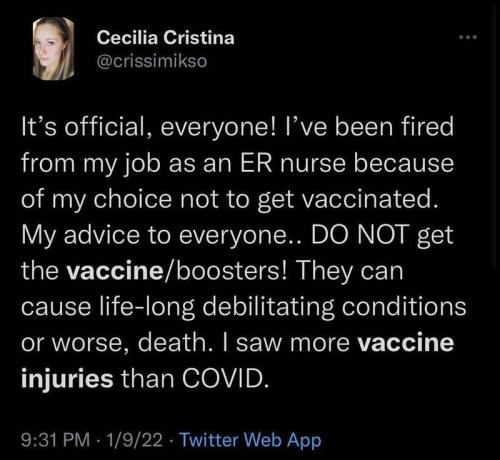Click the 9:31 PM timestamp
Screen dimensions: 500x460
(56, 440)
